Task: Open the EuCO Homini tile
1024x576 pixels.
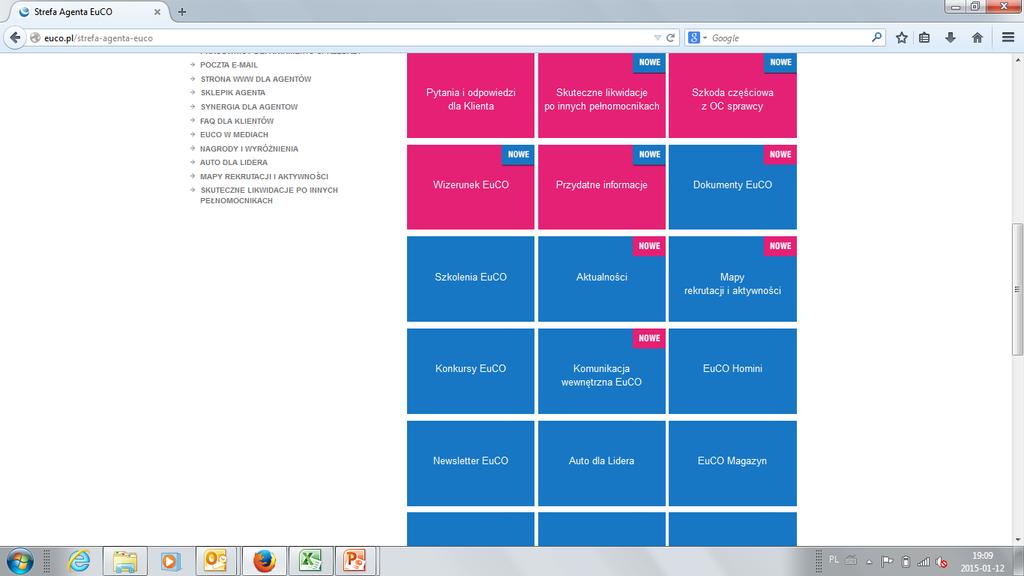Action: (x=733, y=371)
